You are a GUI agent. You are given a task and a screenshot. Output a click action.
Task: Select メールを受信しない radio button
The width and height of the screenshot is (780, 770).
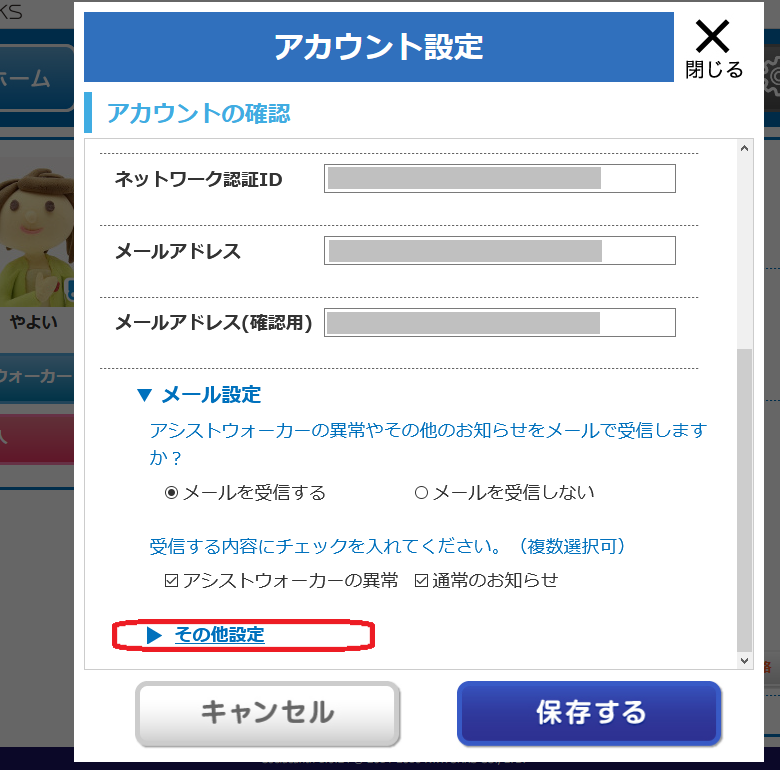click(421, 493)
